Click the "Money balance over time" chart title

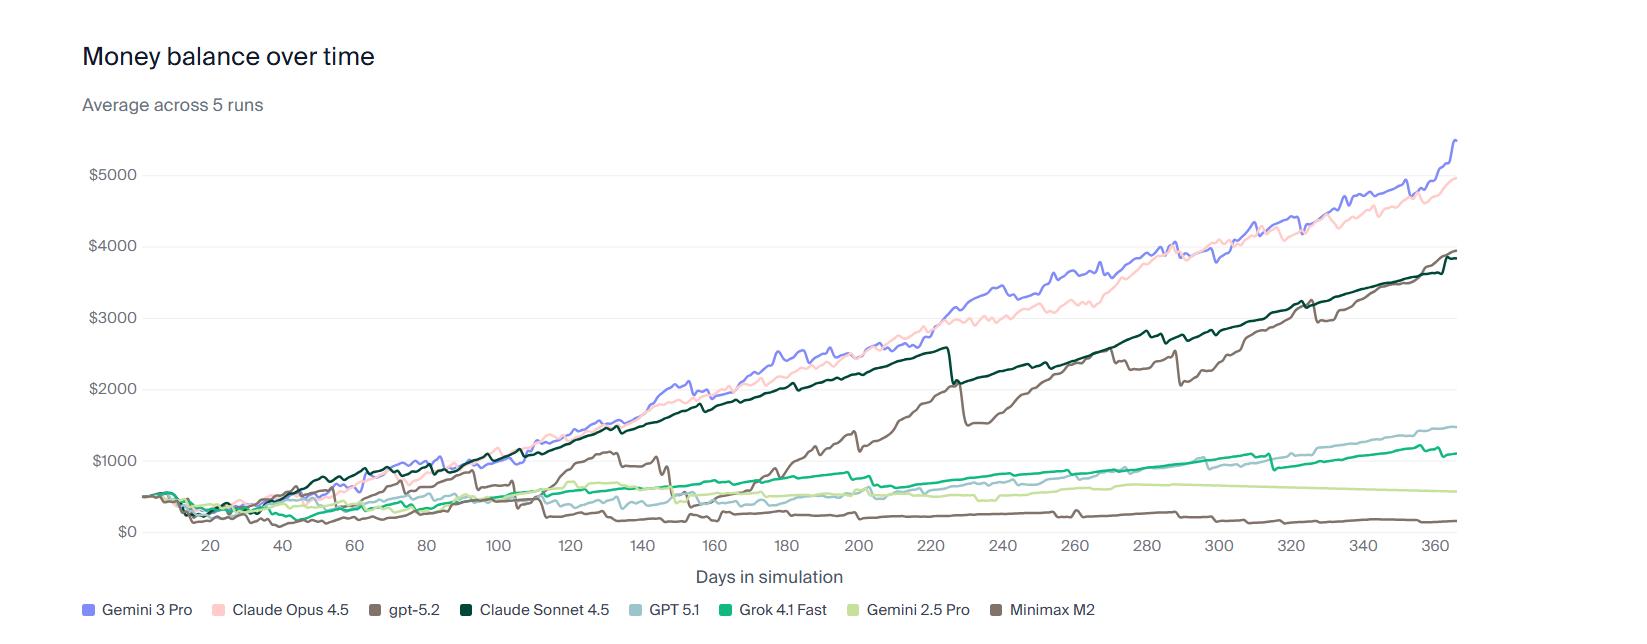coord(228,57)
